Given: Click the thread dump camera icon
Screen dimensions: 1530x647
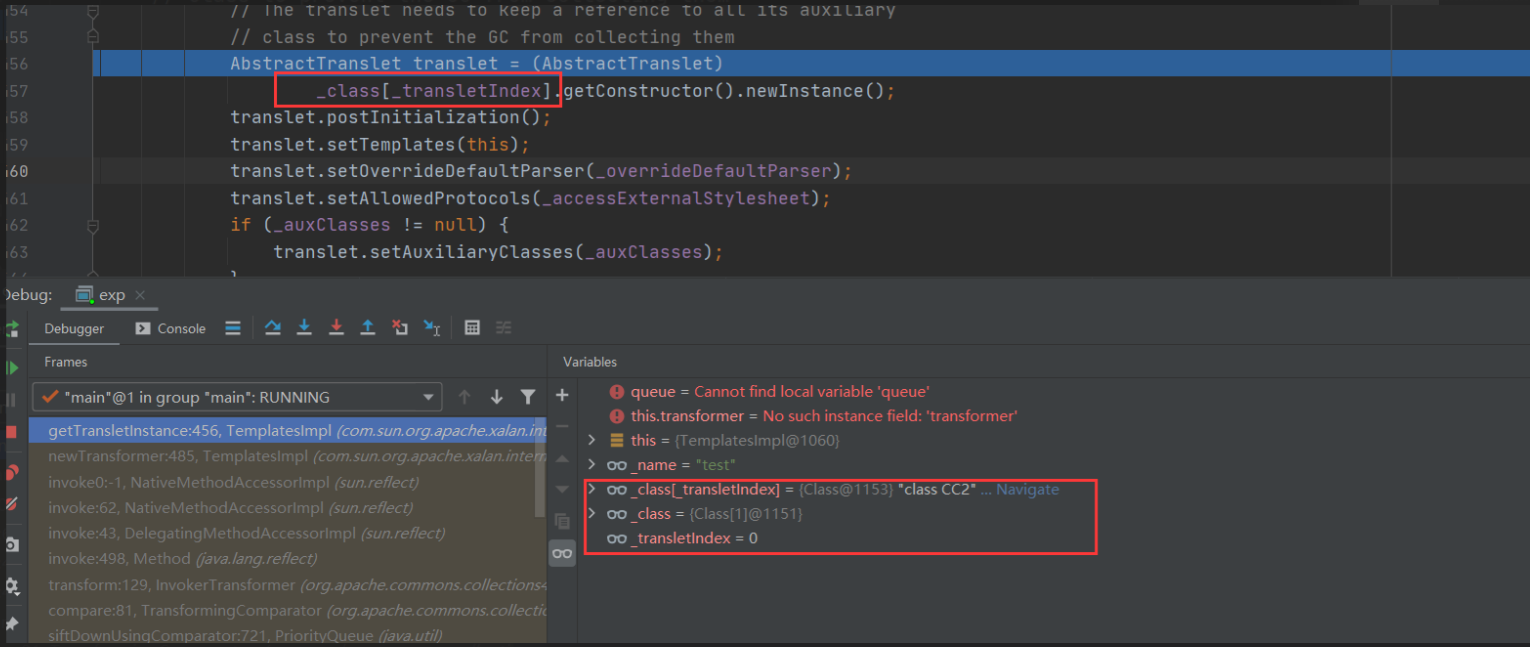Looking at the screenshot, I should pos(12,545).
